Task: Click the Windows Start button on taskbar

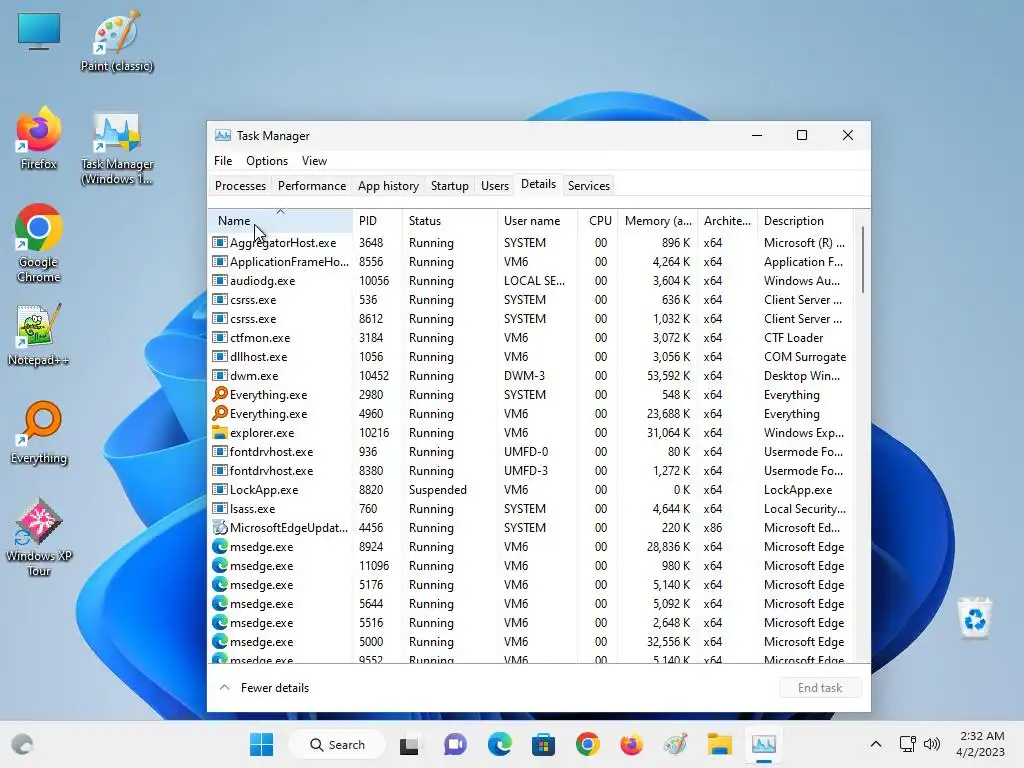Action: click(x=262, y=744)
